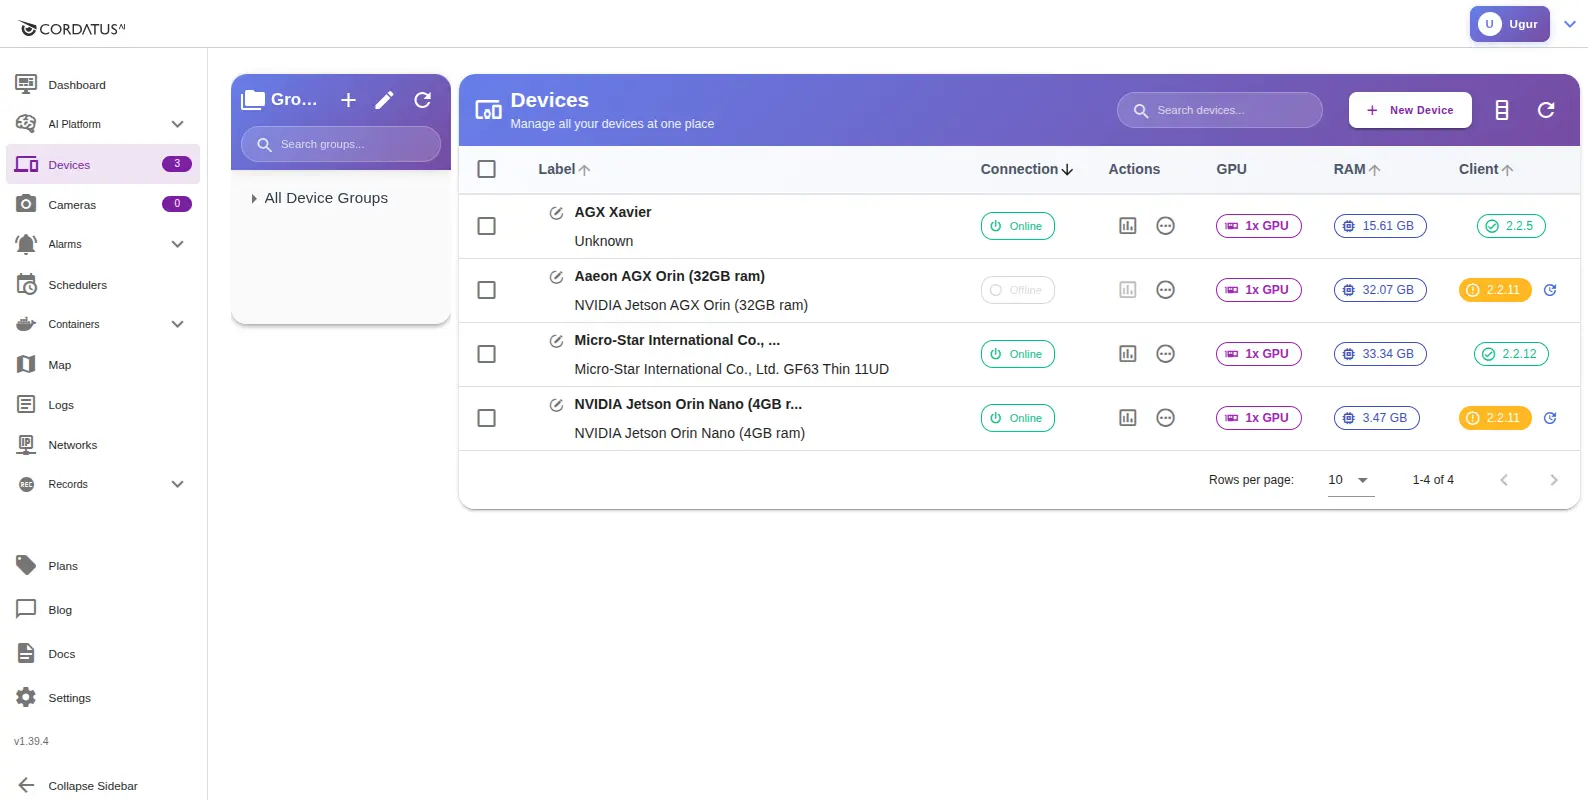Go to previous page of devices
1588x800 pixels.
click(x=1504, y=480)
